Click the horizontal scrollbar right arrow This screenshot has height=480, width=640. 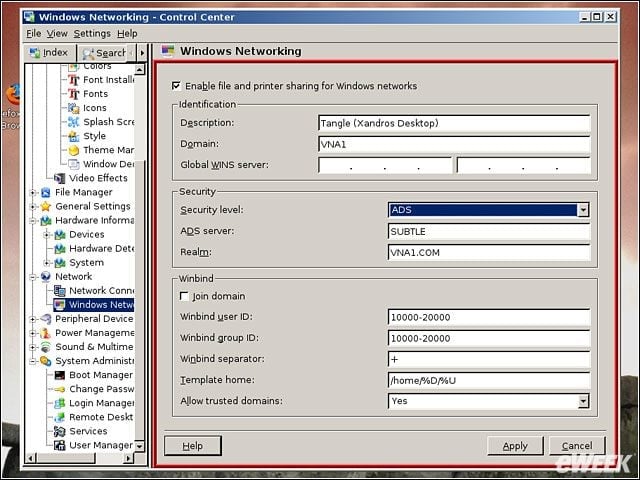128,458
